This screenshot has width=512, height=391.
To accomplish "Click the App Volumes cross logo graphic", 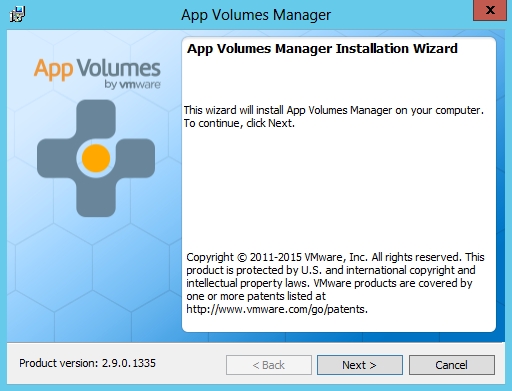I will [96, 158].
